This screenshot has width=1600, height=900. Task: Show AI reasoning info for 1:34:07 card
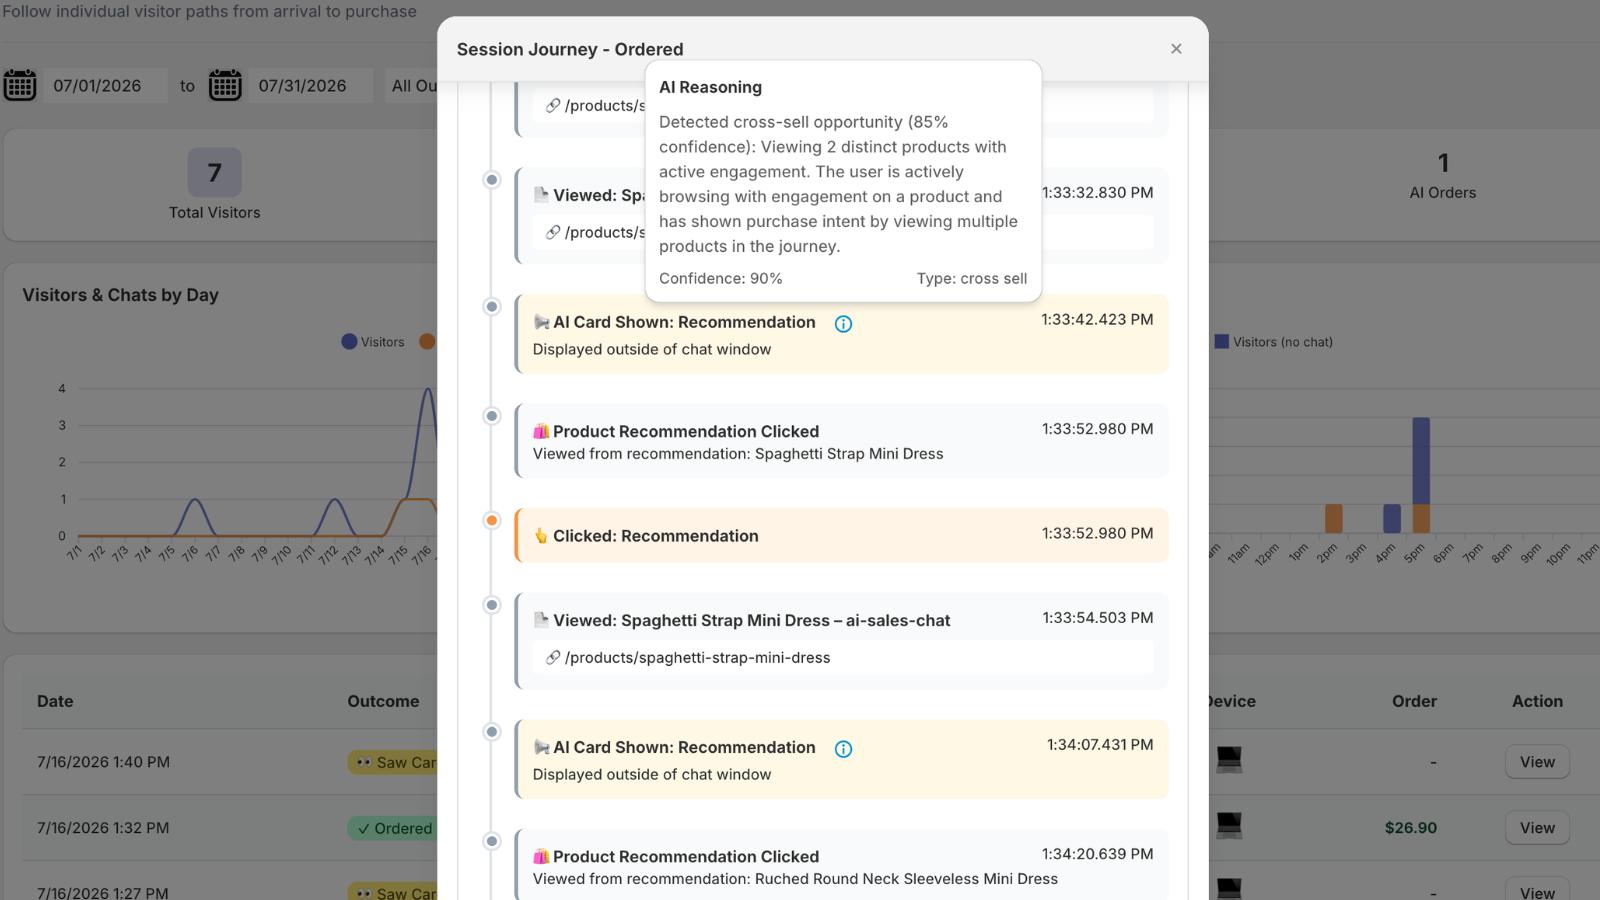click(x=843, y=748)
